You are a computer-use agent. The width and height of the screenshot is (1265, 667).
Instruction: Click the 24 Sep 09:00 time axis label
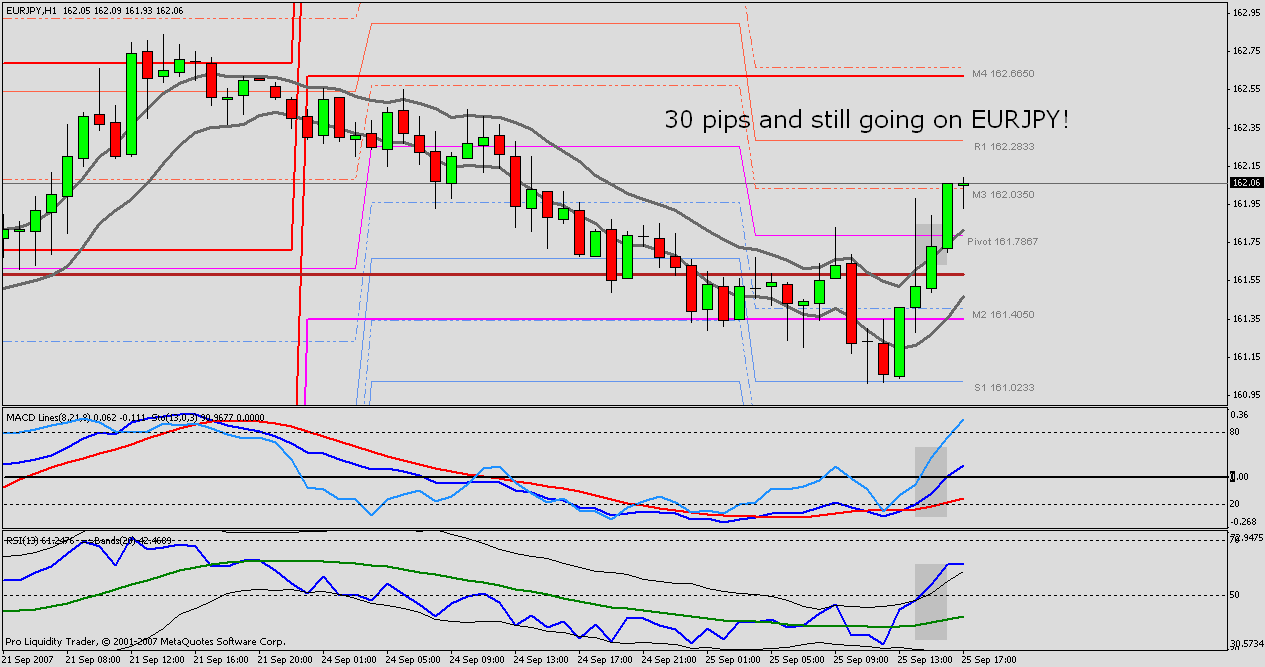(477, 660)
